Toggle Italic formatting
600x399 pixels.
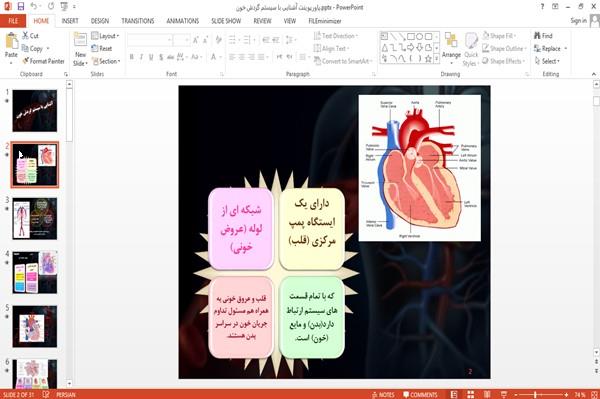141,57
